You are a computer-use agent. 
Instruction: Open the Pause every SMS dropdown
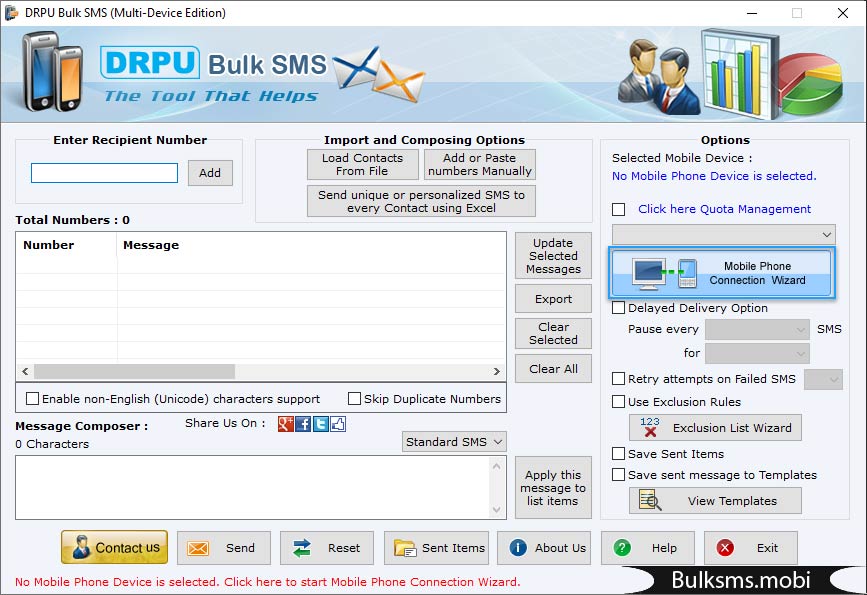(758, 330)
